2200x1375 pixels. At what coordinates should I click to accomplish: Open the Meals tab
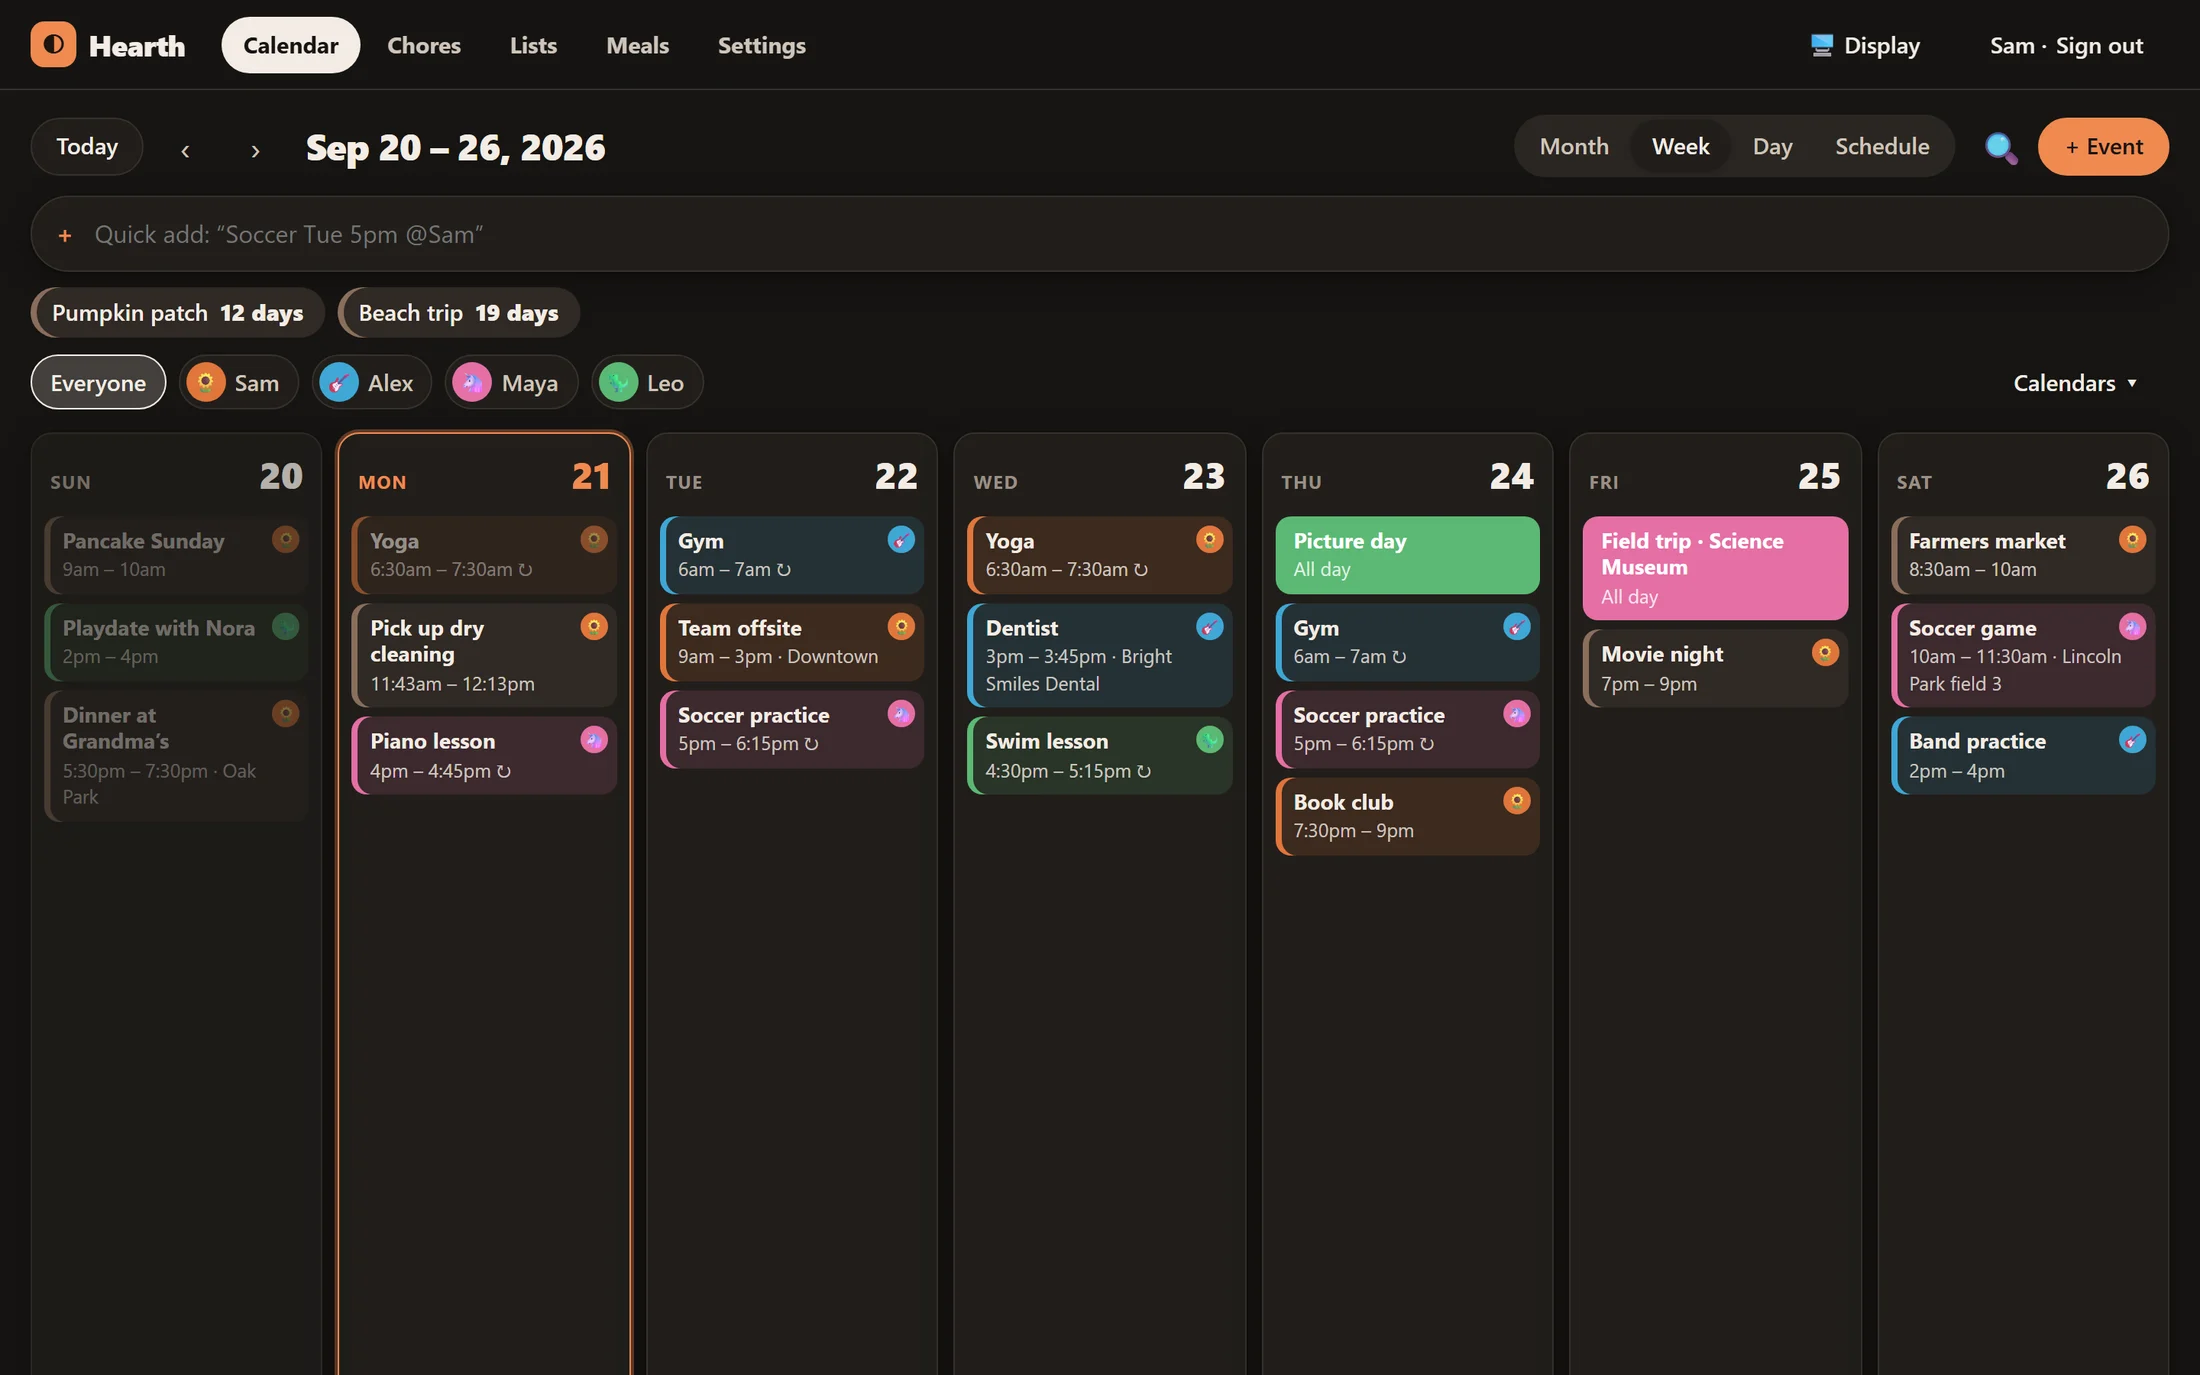point(637,45)
